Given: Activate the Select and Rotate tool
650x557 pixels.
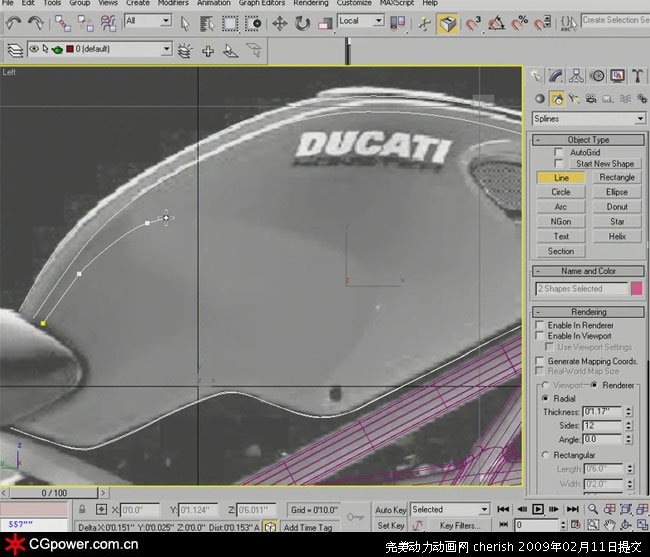Looking at the screenshot, I should (302, 24).
